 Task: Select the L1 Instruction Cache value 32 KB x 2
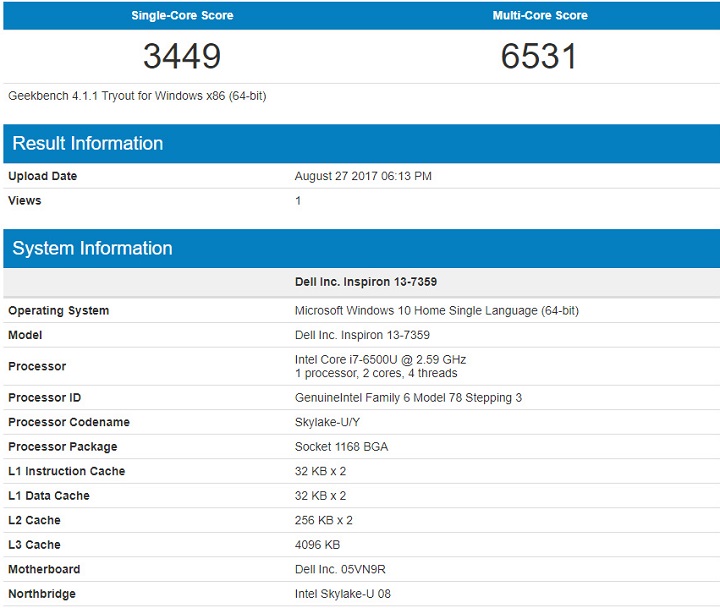[x=321, y=471]
